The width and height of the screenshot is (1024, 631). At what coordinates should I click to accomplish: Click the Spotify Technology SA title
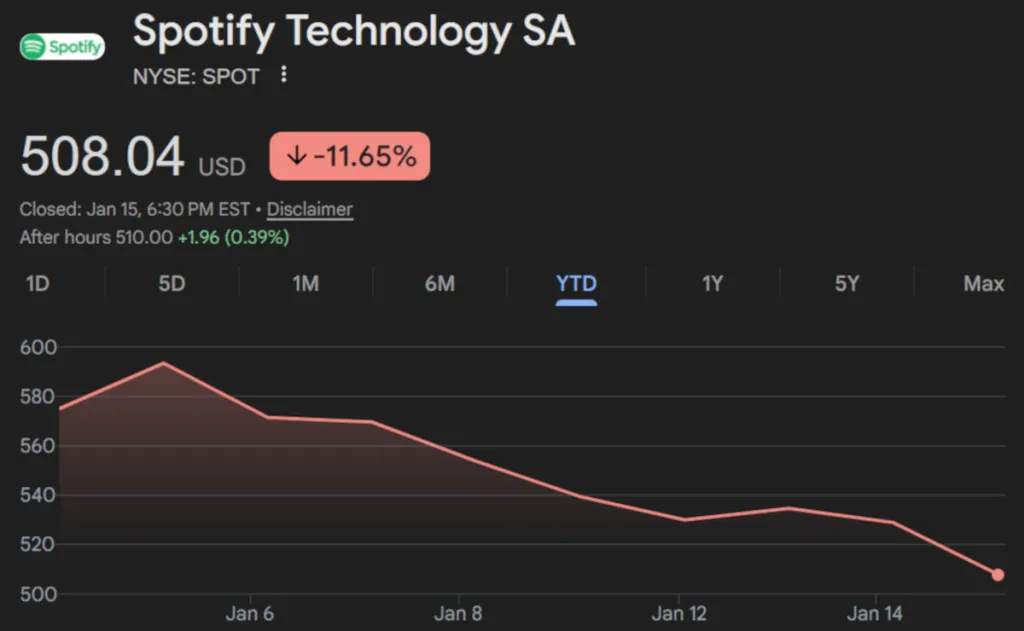pyautogui.click(x=354, y=32)
